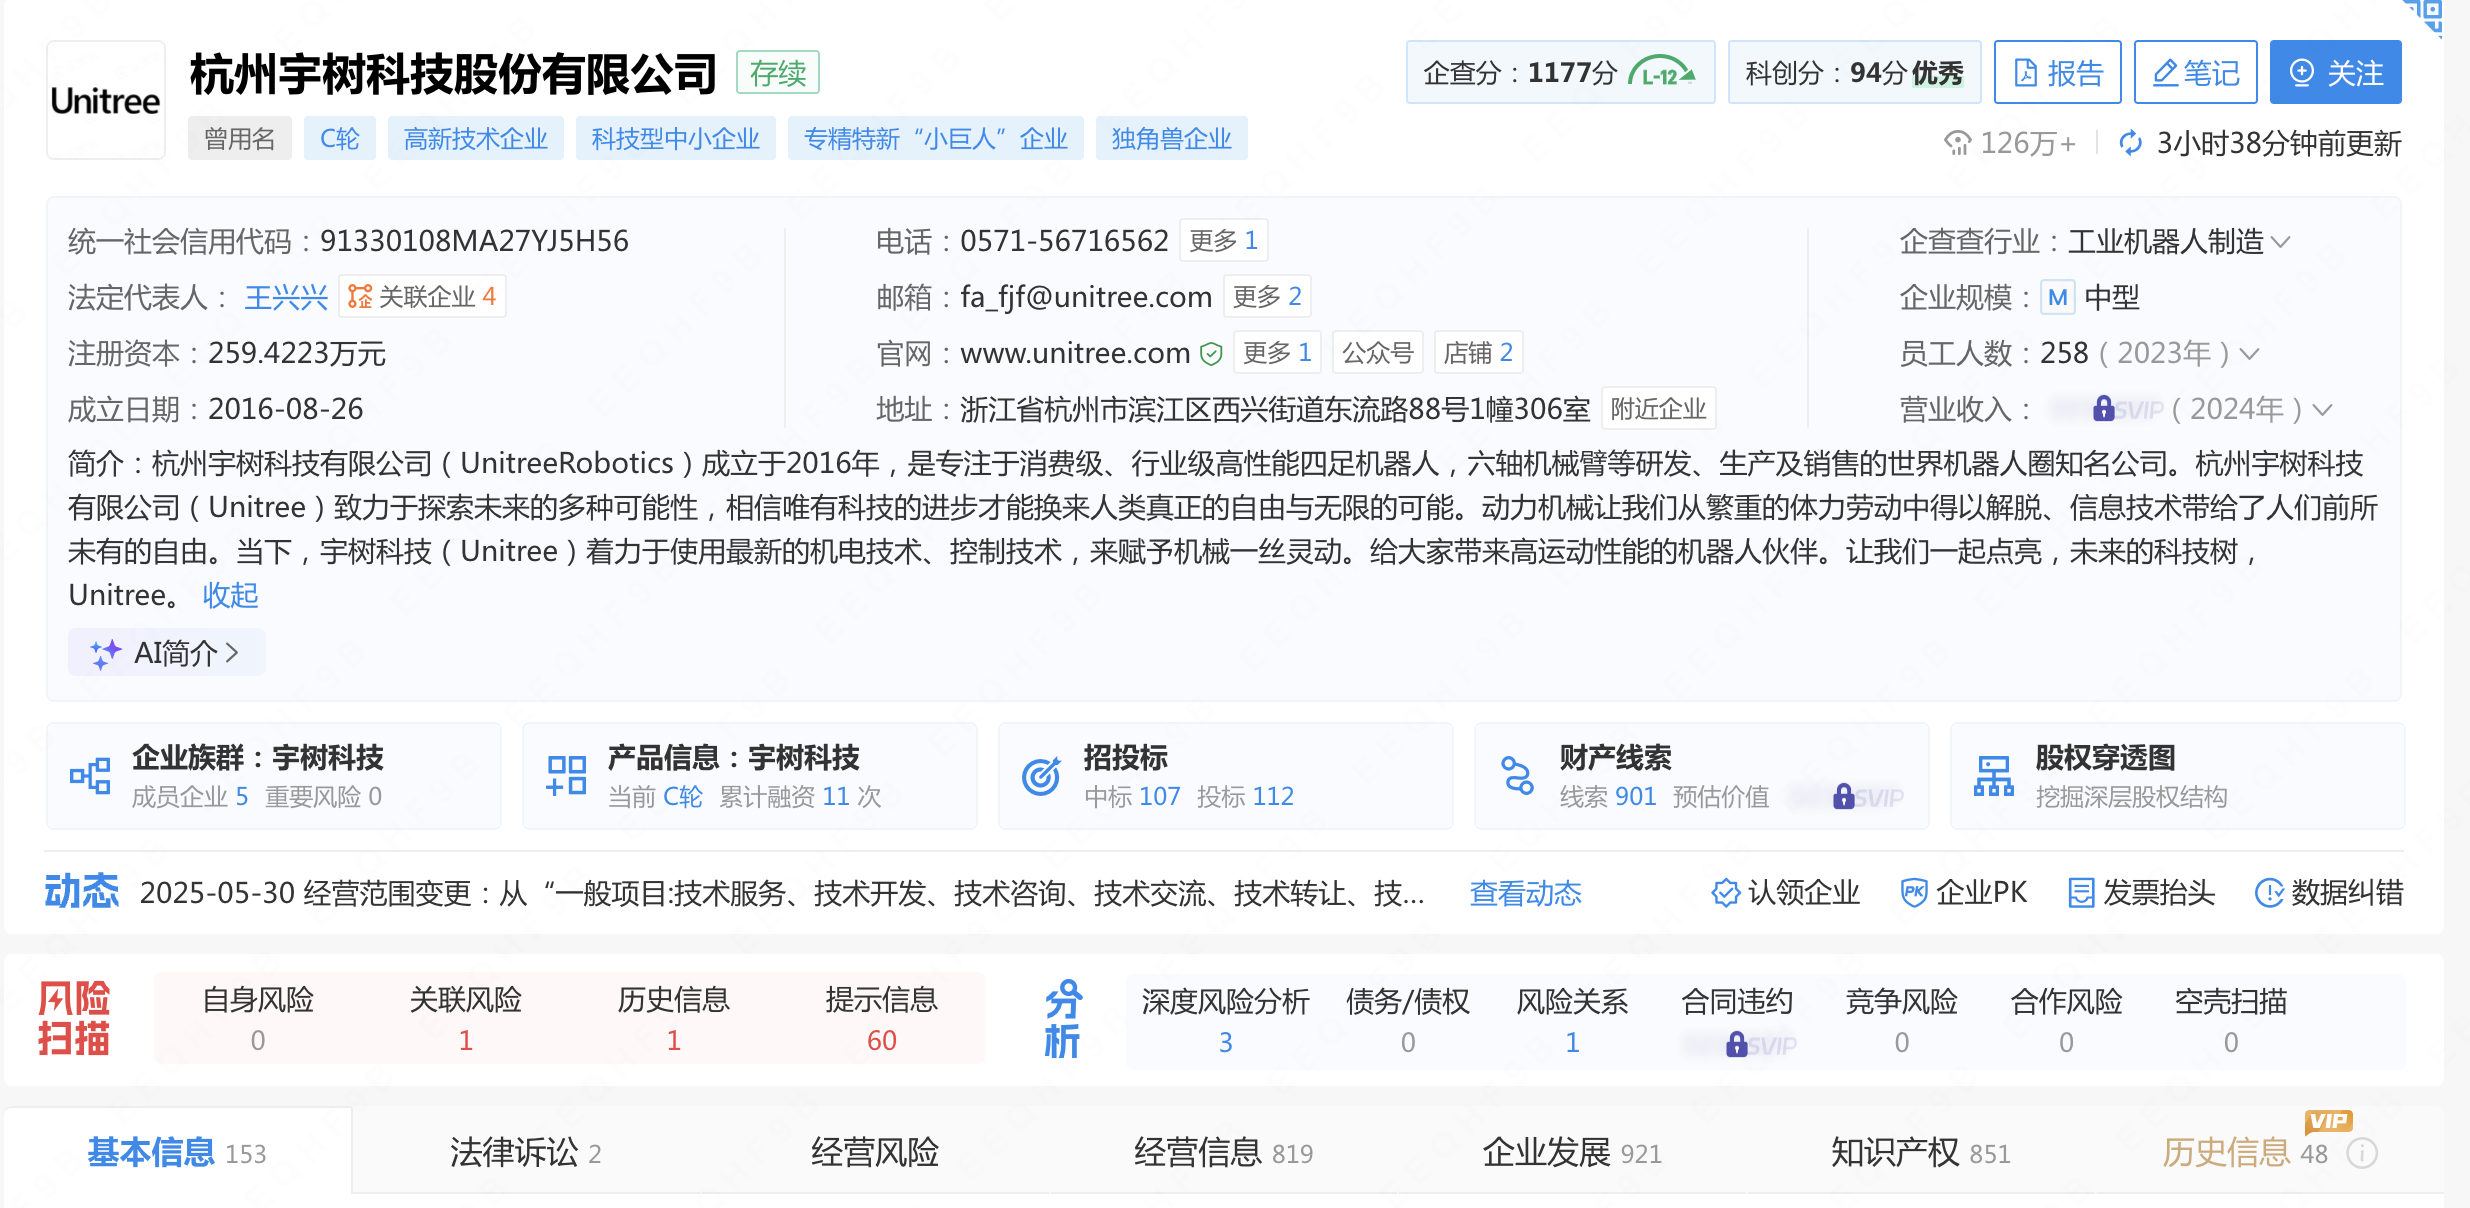This screenshot has height=1208, width=2470.
Task: Open 风险关系 1 item
Action: coord(1572,1021)
